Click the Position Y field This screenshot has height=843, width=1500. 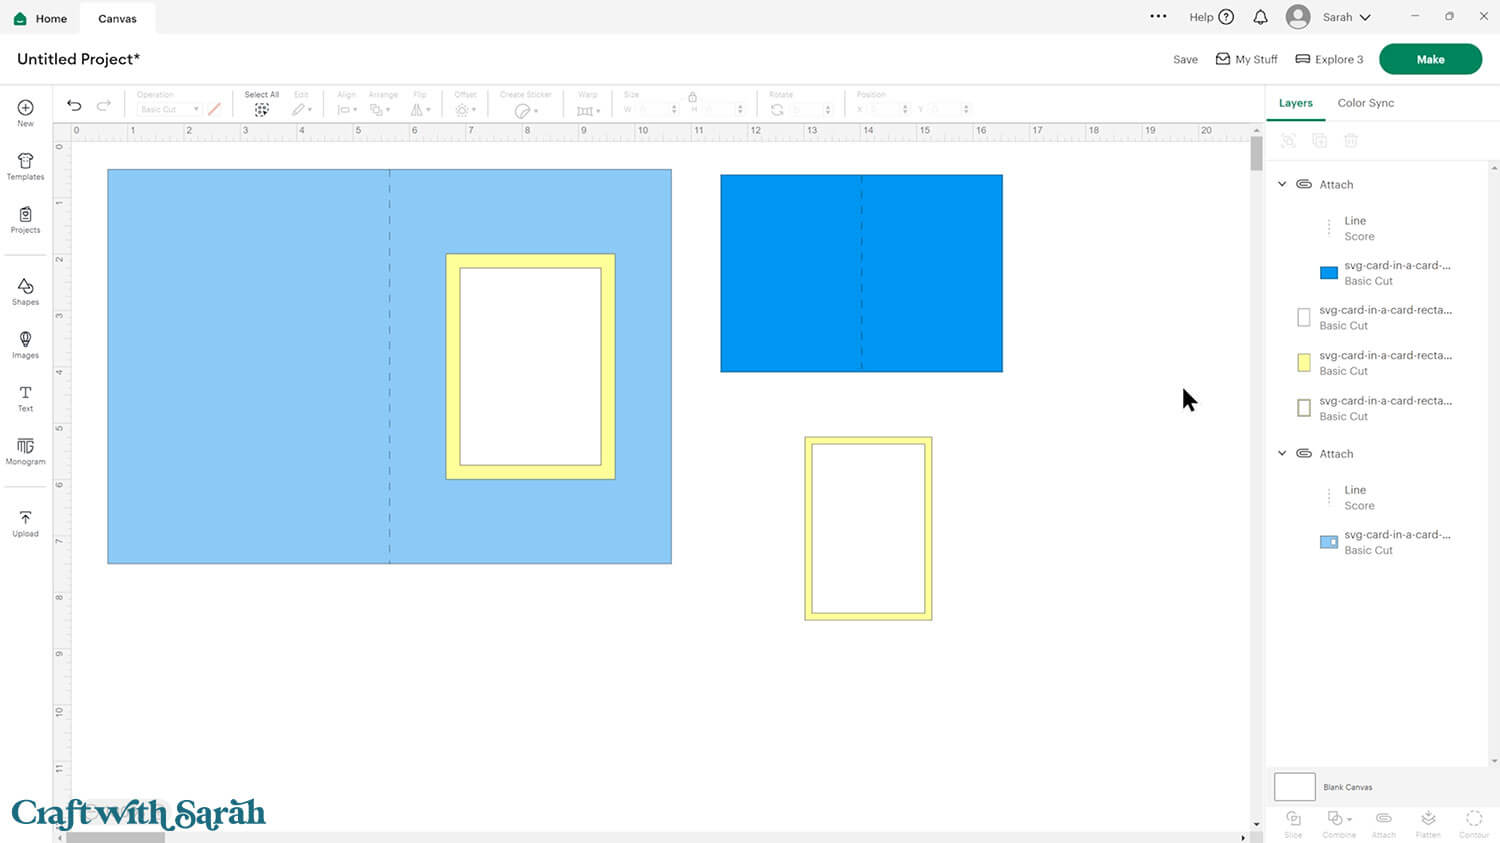click(948, 109)
